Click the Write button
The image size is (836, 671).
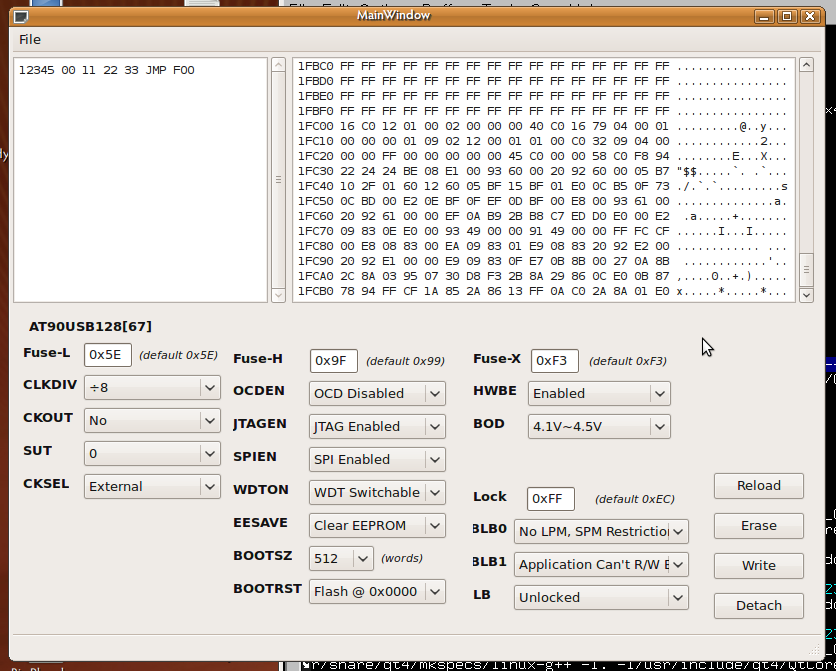[759, 565]
